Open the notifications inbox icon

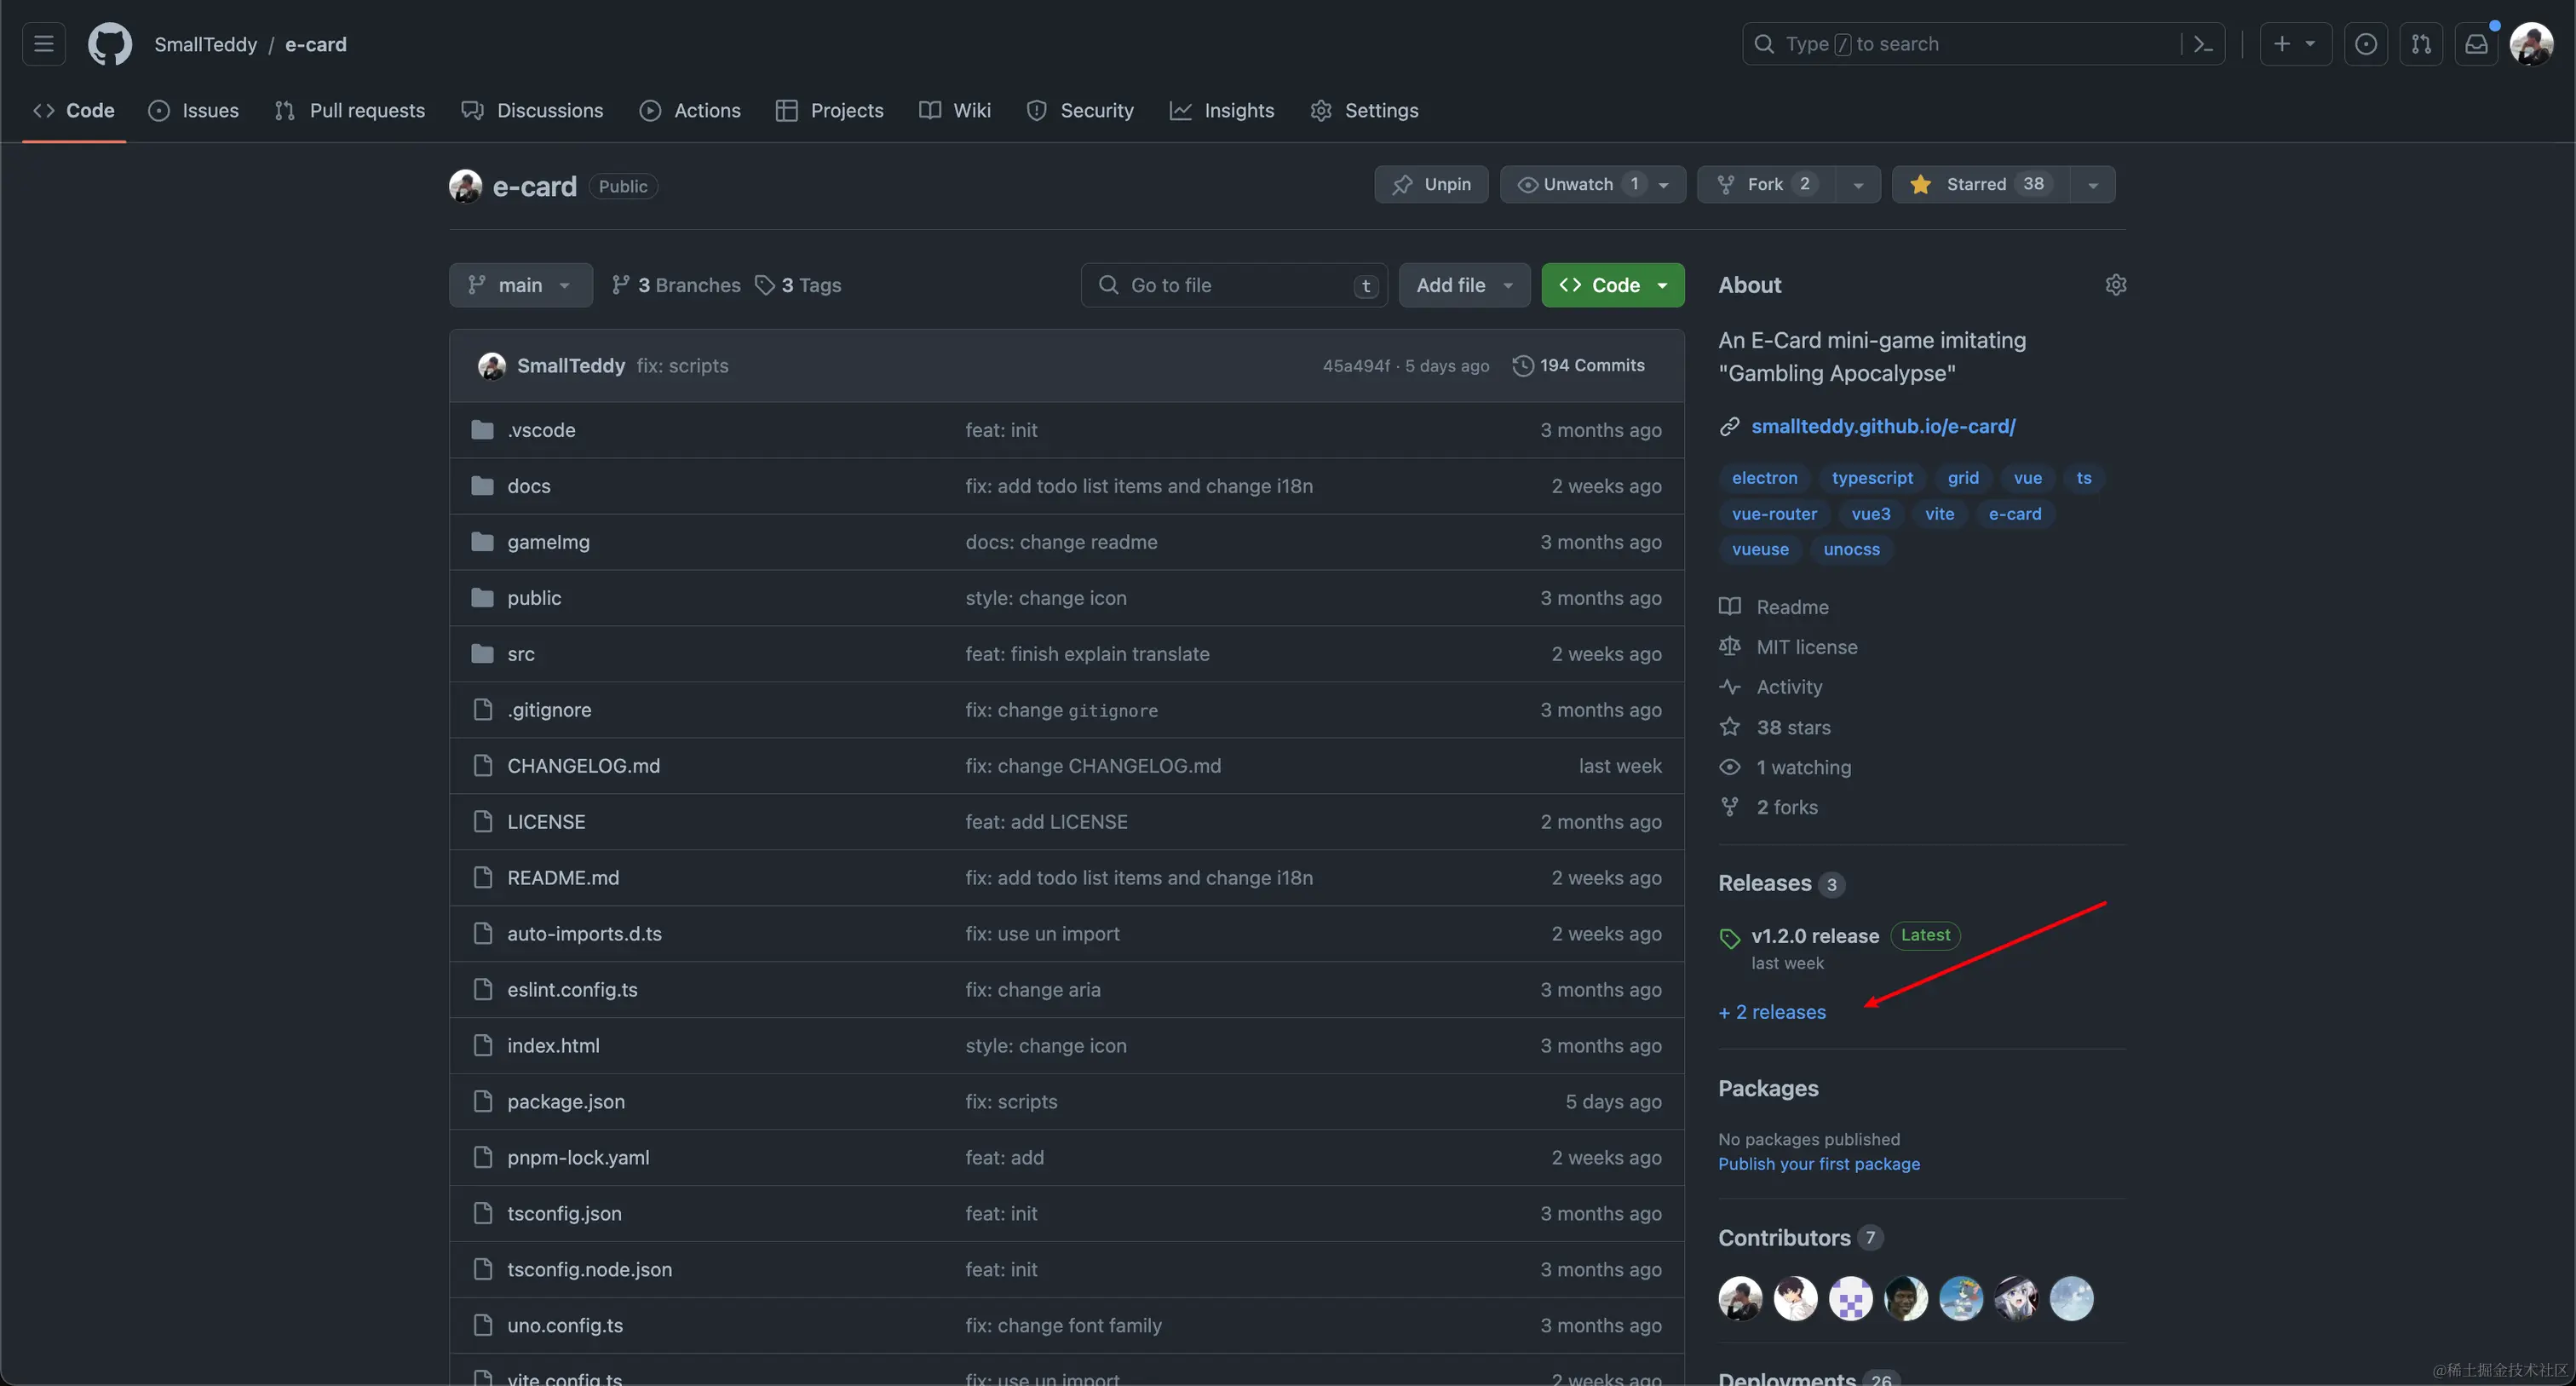click(x=2476, y=44)
